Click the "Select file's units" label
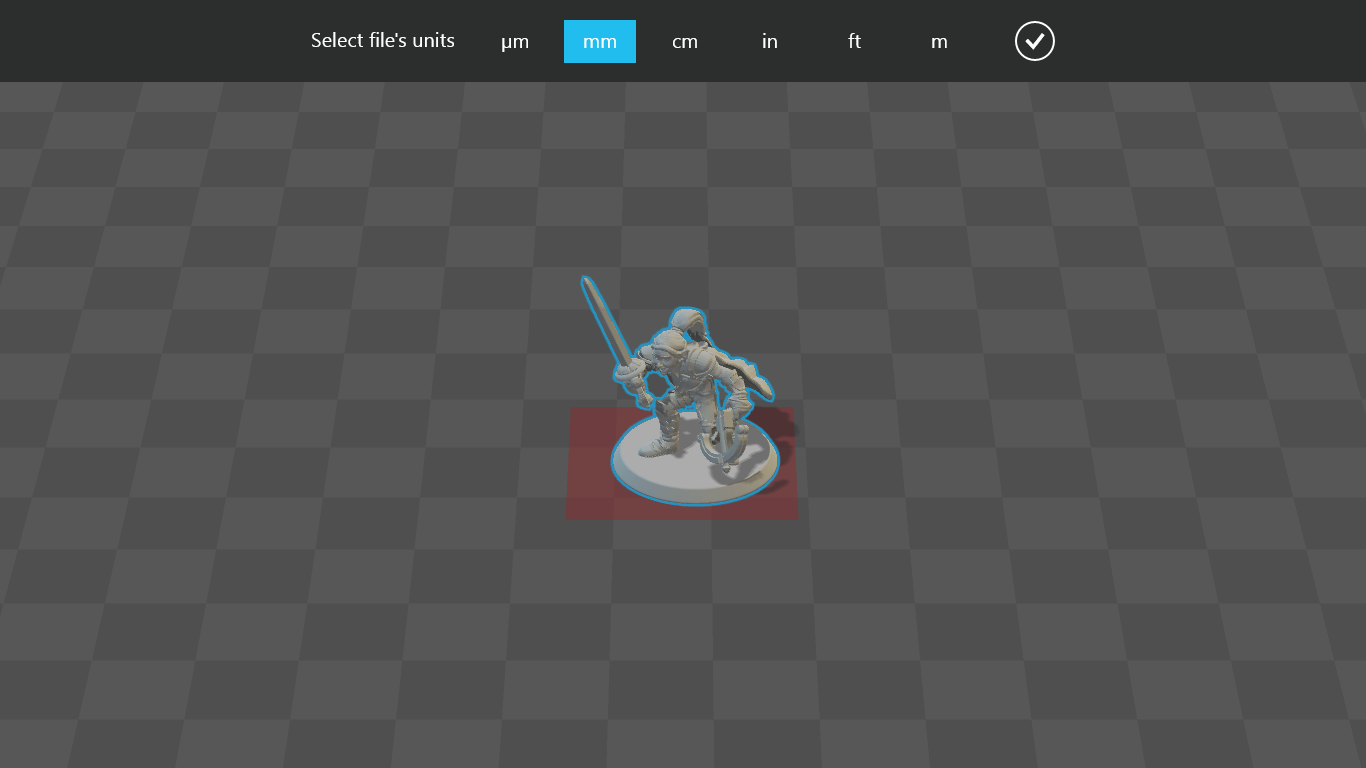 coord(382,41)
